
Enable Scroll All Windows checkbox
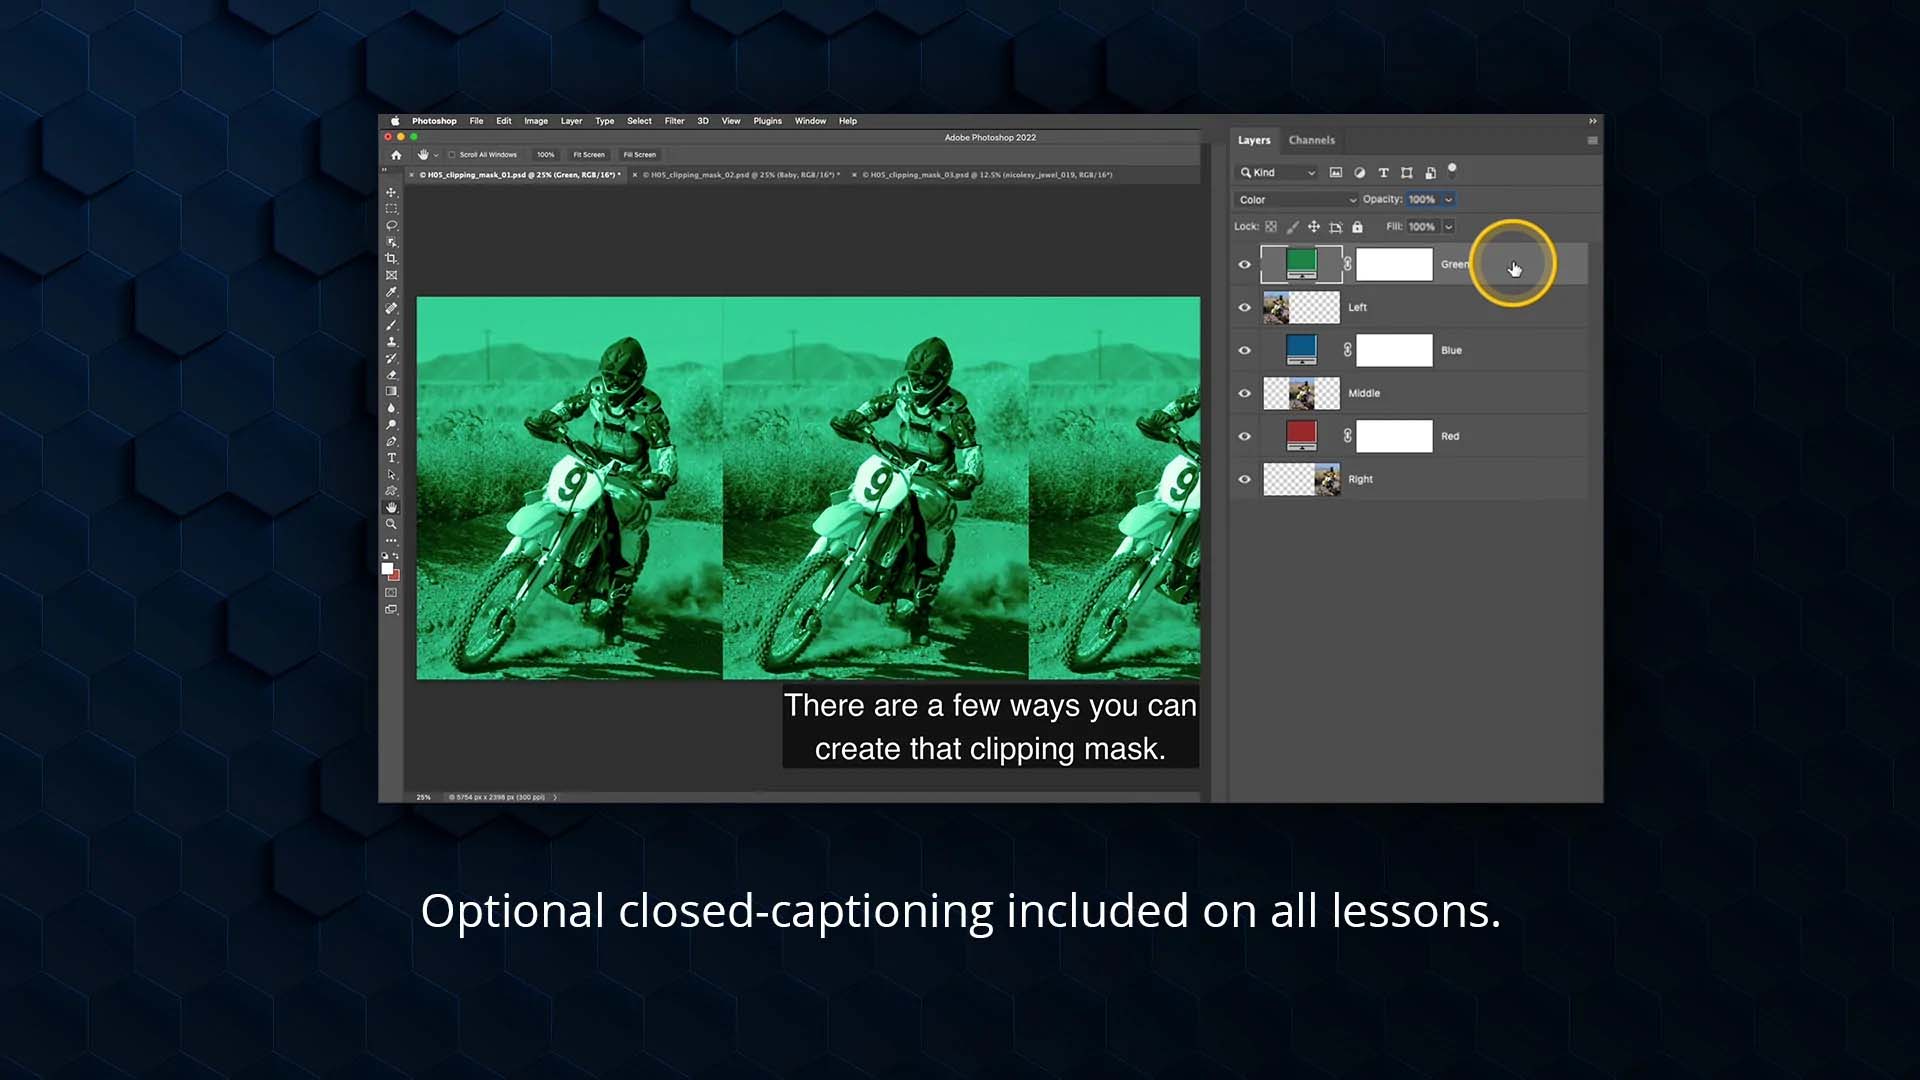pyautogui.click(x=452, y=155)
